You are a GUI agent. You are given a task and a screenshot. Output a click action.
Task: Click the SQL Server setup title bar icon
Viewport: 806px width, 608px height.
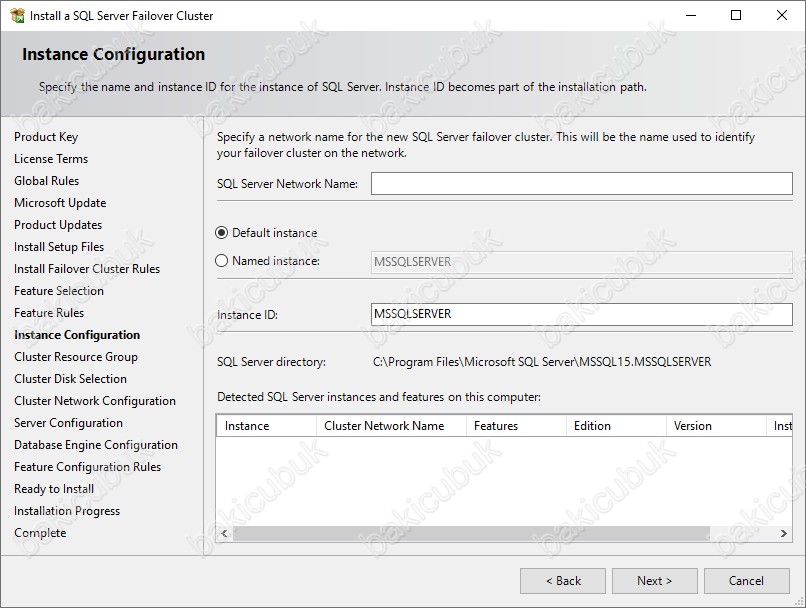click(x=17, y=15)
